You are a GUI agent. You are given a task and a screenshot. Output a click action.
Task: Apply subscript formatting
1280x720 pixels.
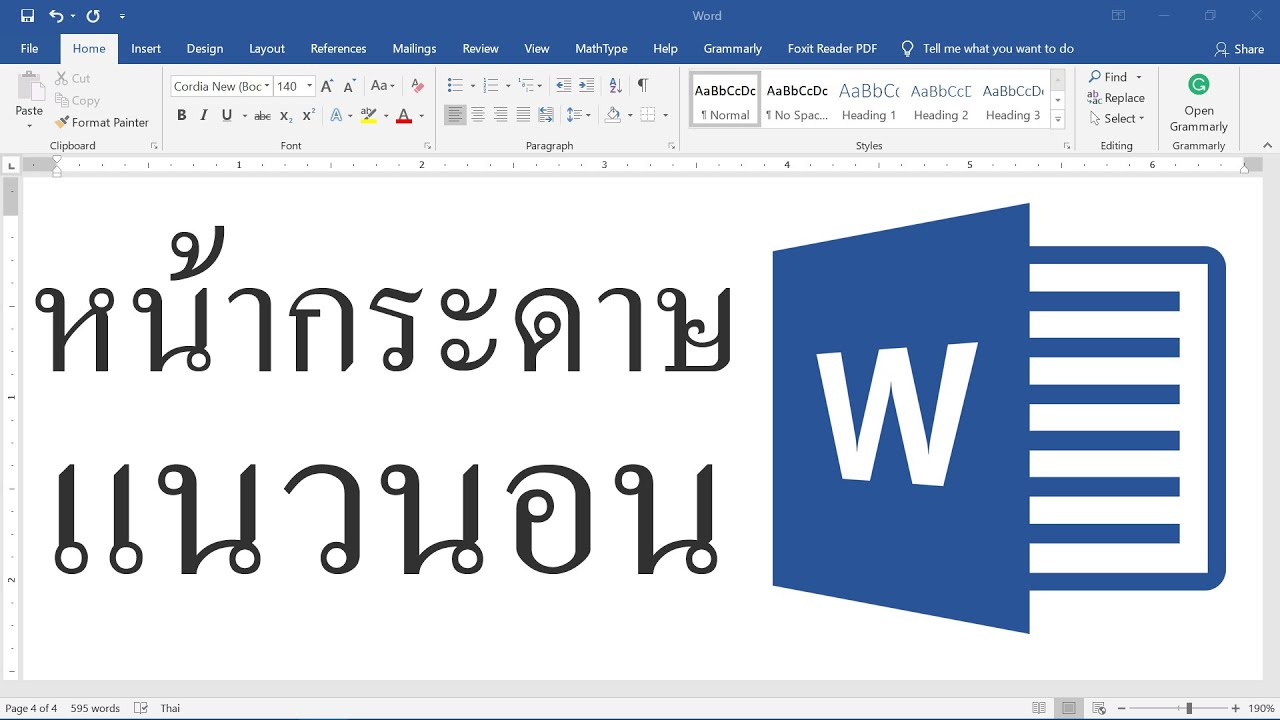click(x=286, y=116)
